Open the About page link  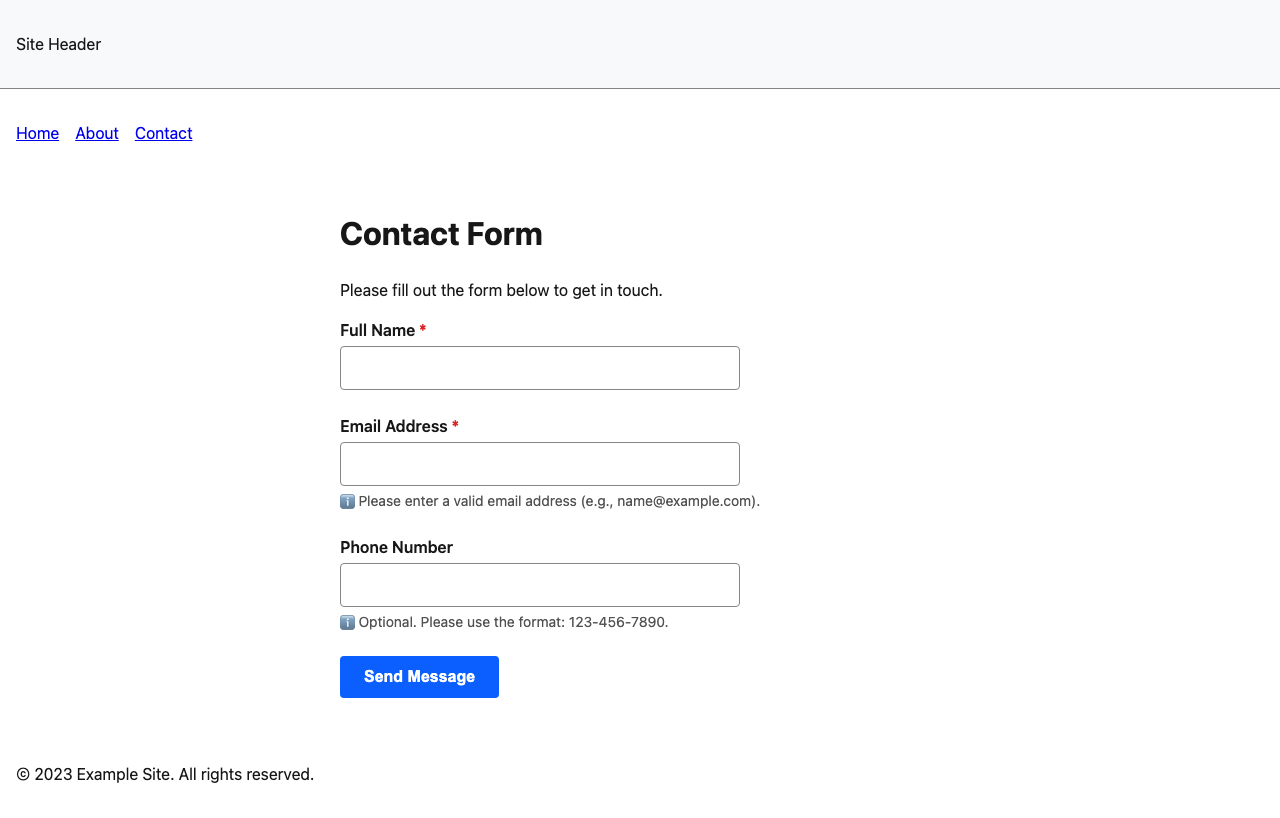96,133
